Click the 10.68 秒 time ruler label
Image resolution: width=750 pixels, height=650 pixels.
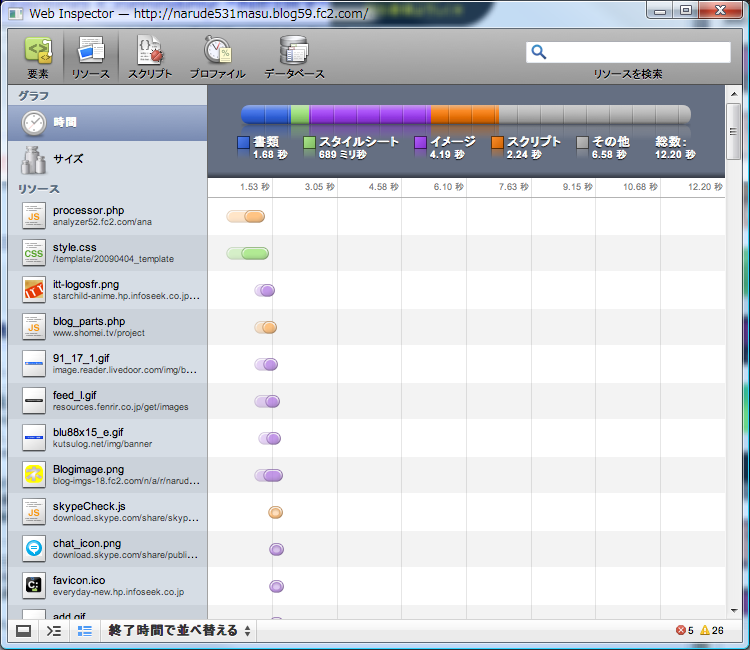pos(640,187)
